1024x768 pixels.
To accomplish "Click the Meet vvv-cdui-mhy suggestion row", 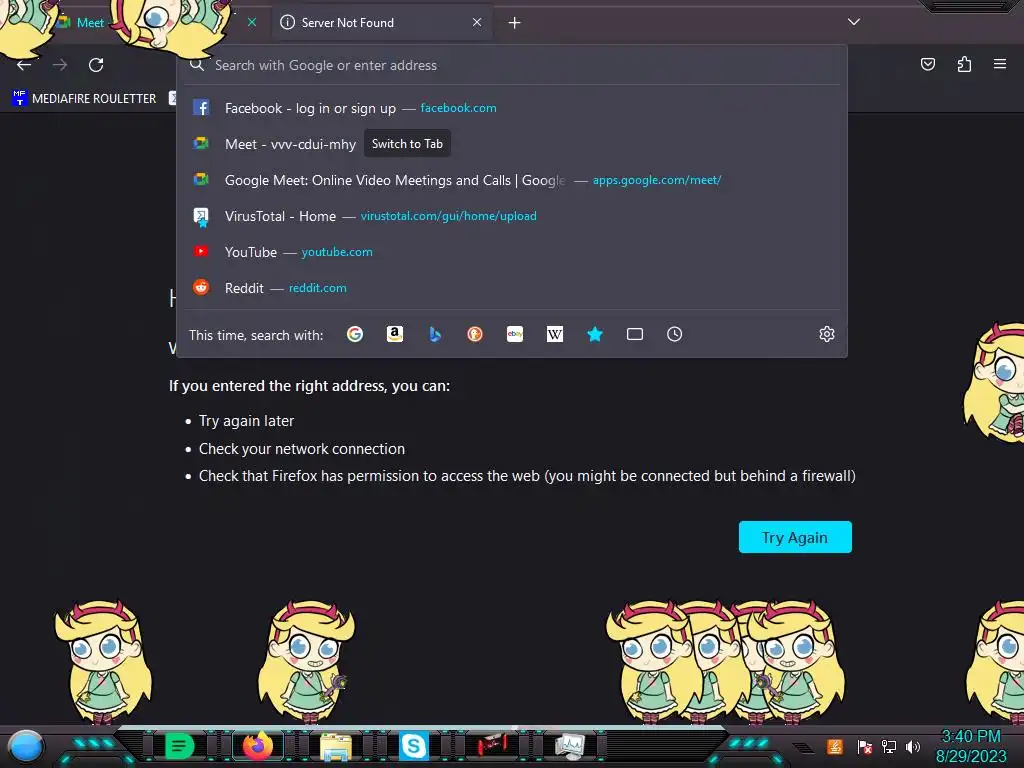I will (513, 144).
